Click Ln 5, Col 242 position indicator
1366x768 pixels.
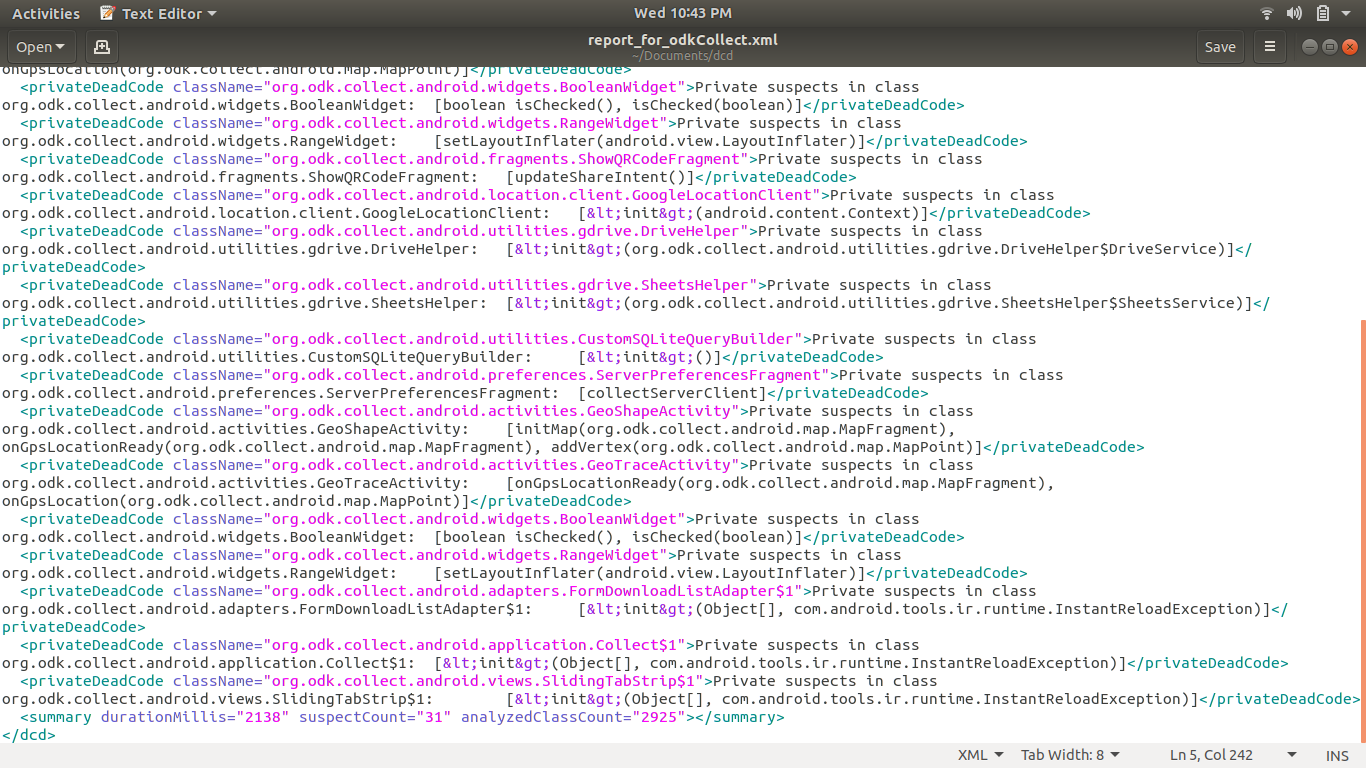1212,754
